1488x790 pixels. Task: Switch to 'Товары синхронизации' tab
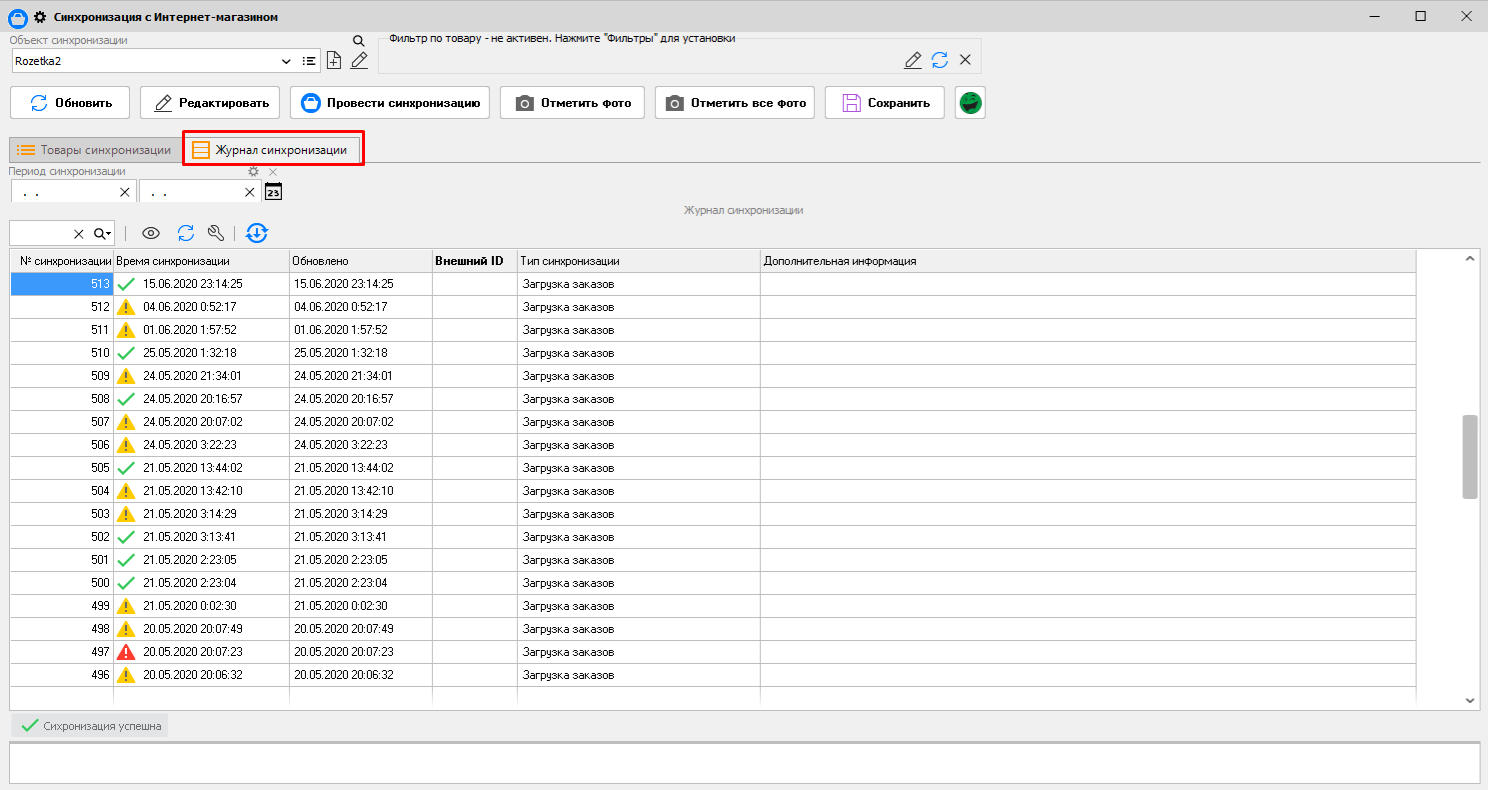point(94,150)
